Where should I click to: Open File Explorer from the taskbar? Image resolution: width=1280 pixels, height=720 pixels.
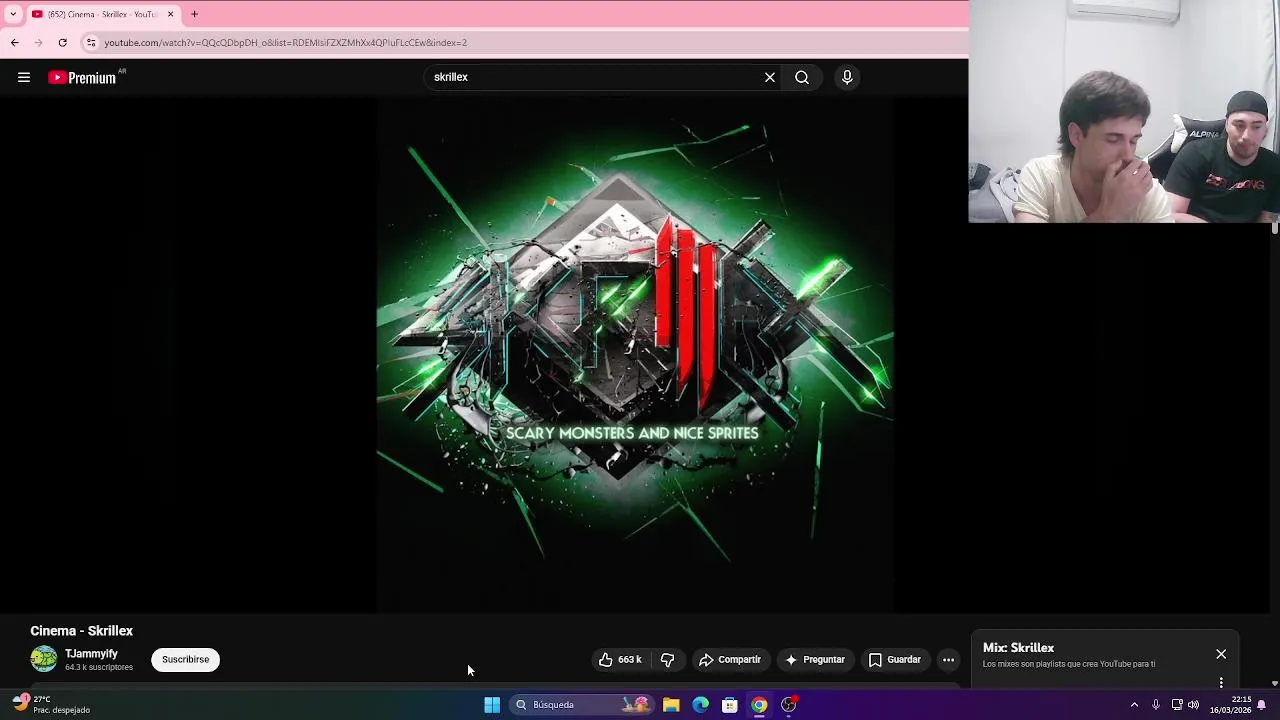point(671,705)
